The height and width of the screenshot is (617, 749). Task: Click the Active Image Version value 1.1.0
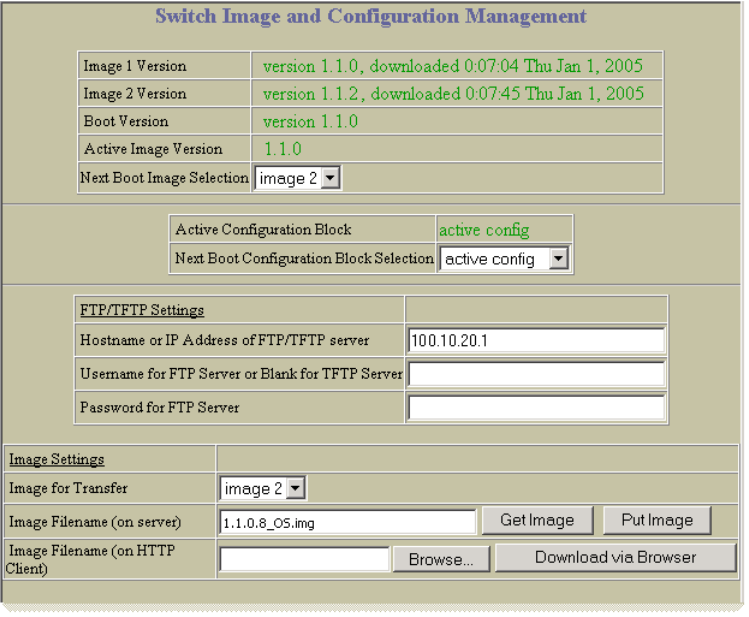click(x=283, y=149)
